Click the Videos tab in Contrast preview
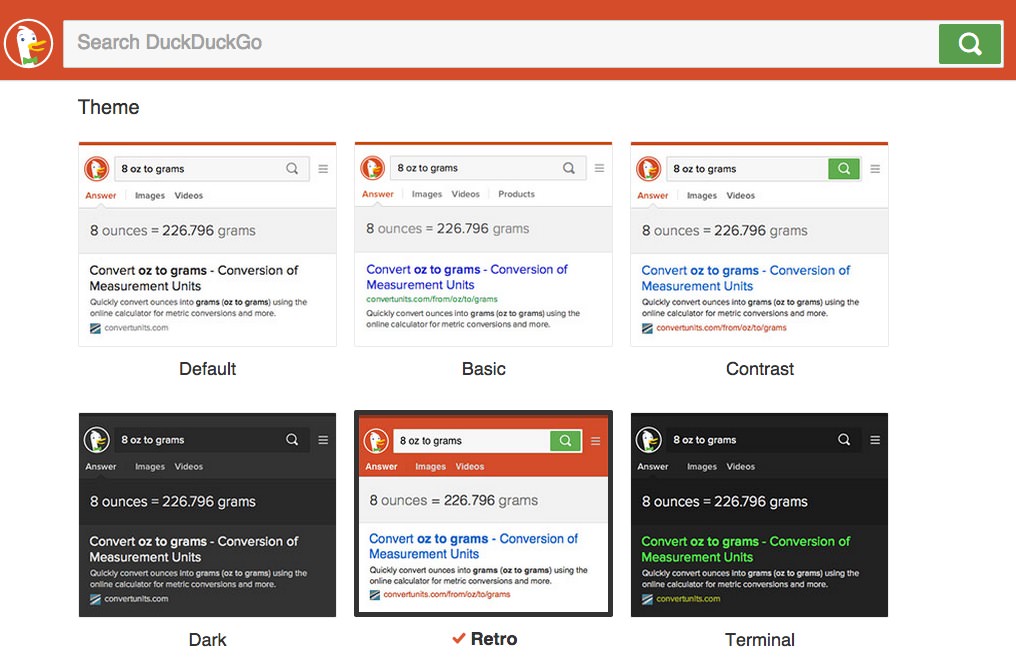Image resolution: width=1016 pixels, height=659 pixels. click(x=741, y=195)
